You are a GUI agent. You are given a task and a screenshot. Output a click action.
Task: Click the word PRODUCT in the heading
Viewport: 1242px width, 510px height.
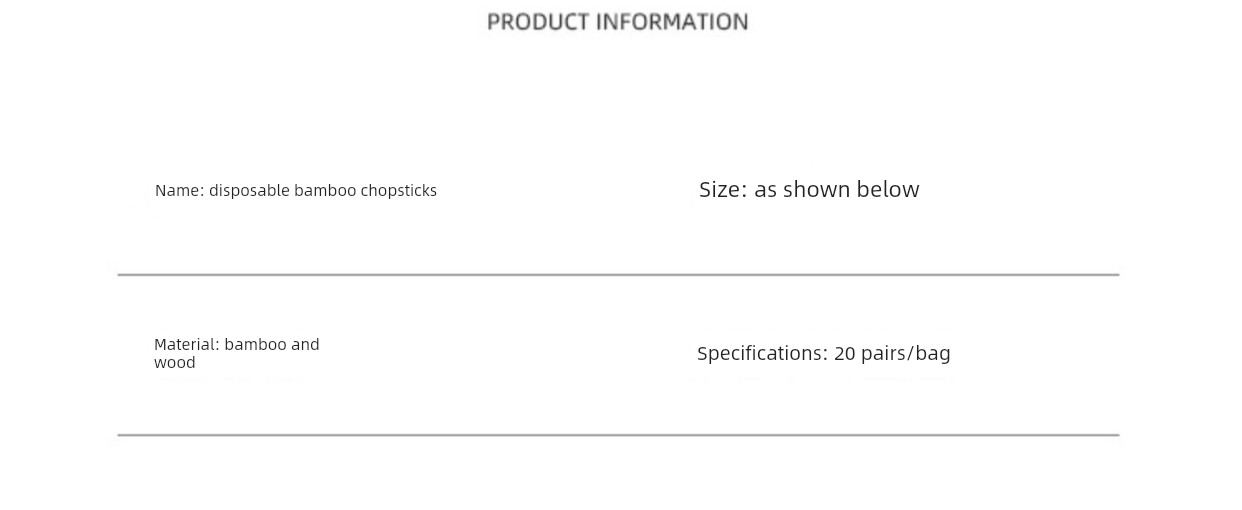click(x=537, y=22)
